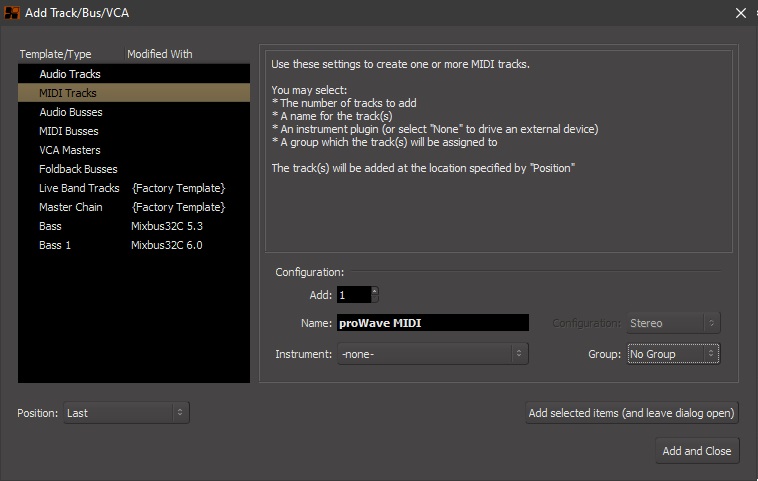758x481 pixels.
Task: Select Audio Tracks in template list
Action: (134, 74)
